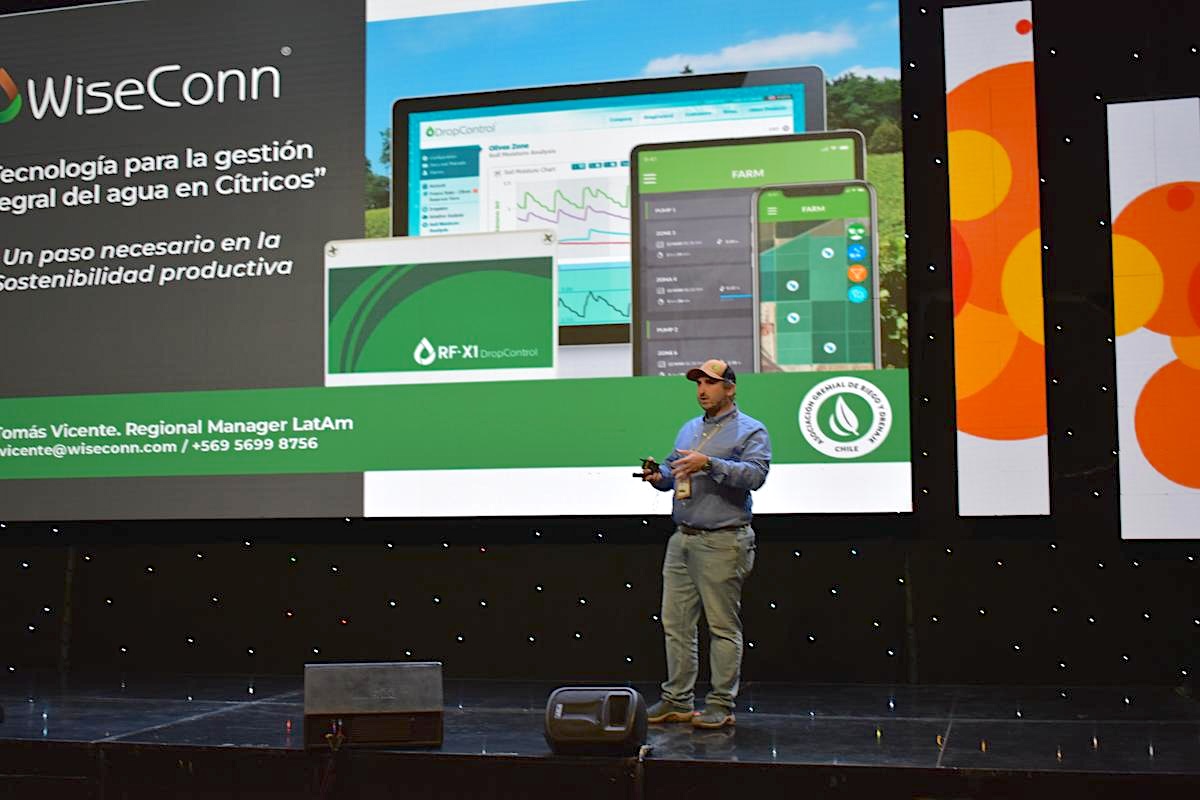Click the DropControl logo on the laptop screen
Screen dimensions: 1200x800
point(459,131)
